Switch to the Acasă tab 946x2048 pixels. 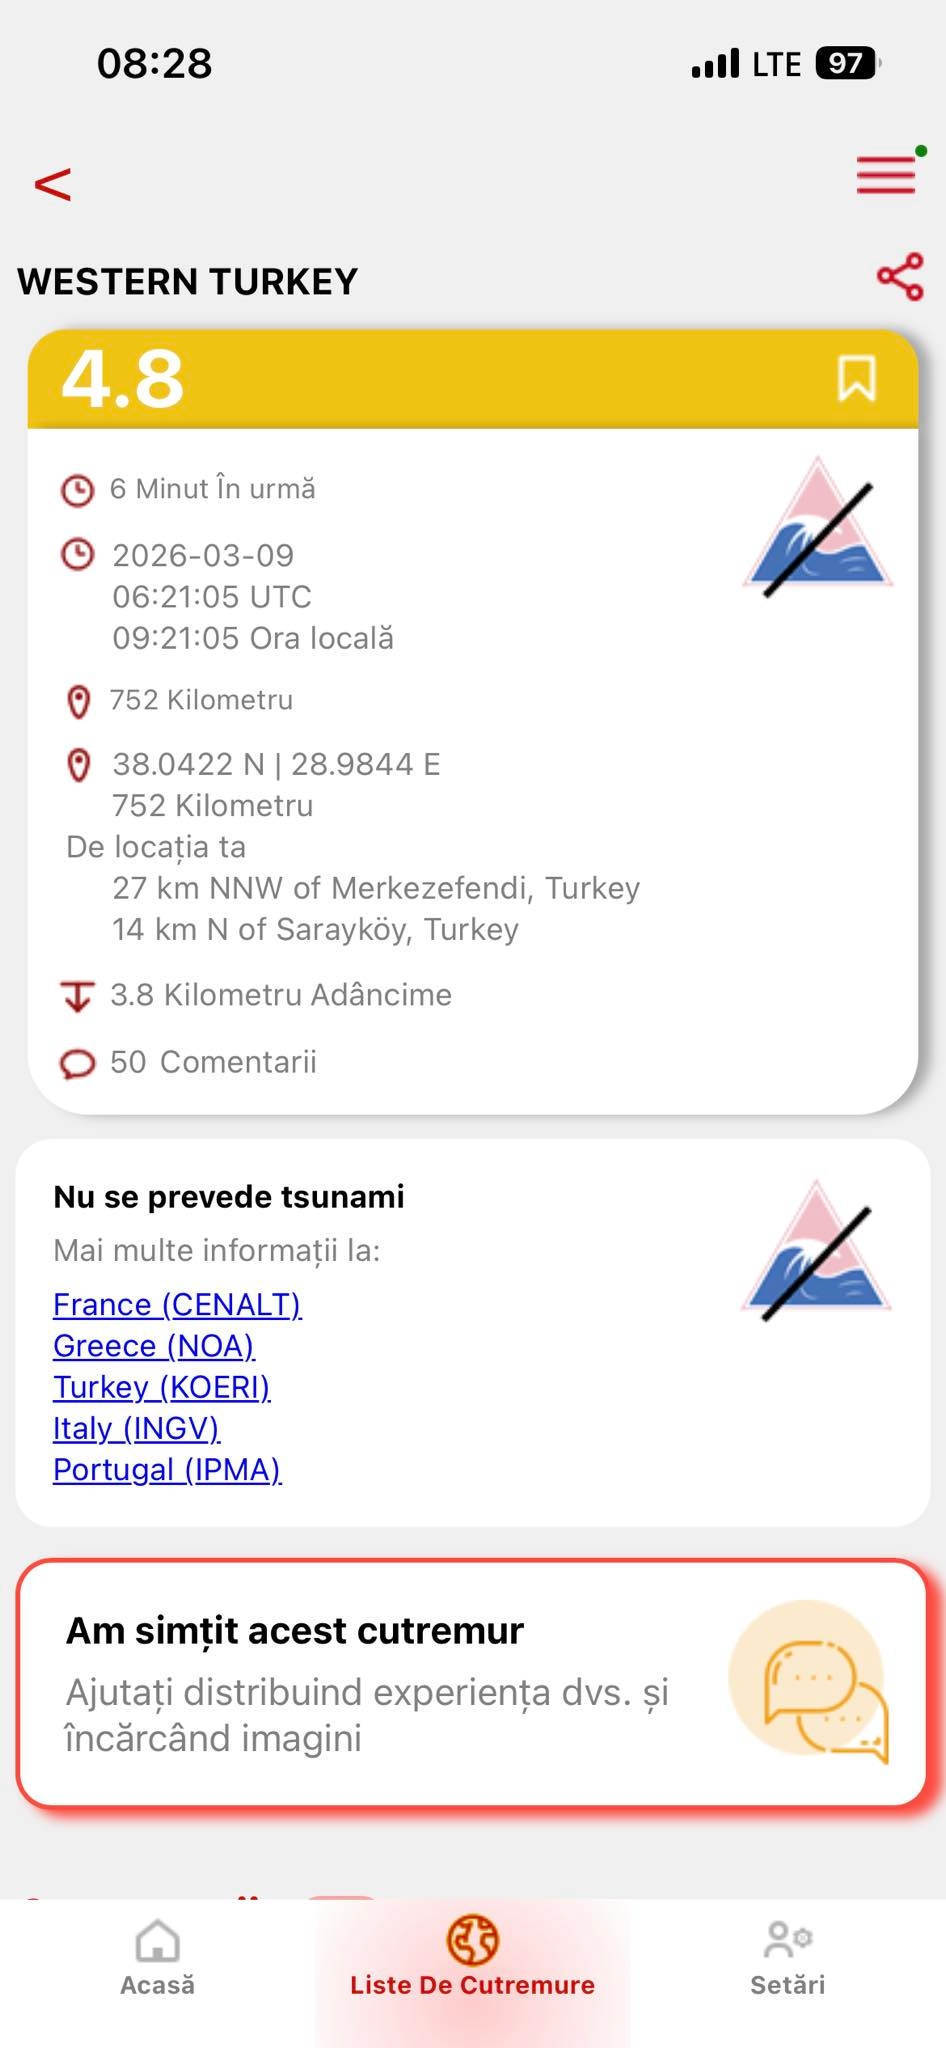[x=157, y=1958]
